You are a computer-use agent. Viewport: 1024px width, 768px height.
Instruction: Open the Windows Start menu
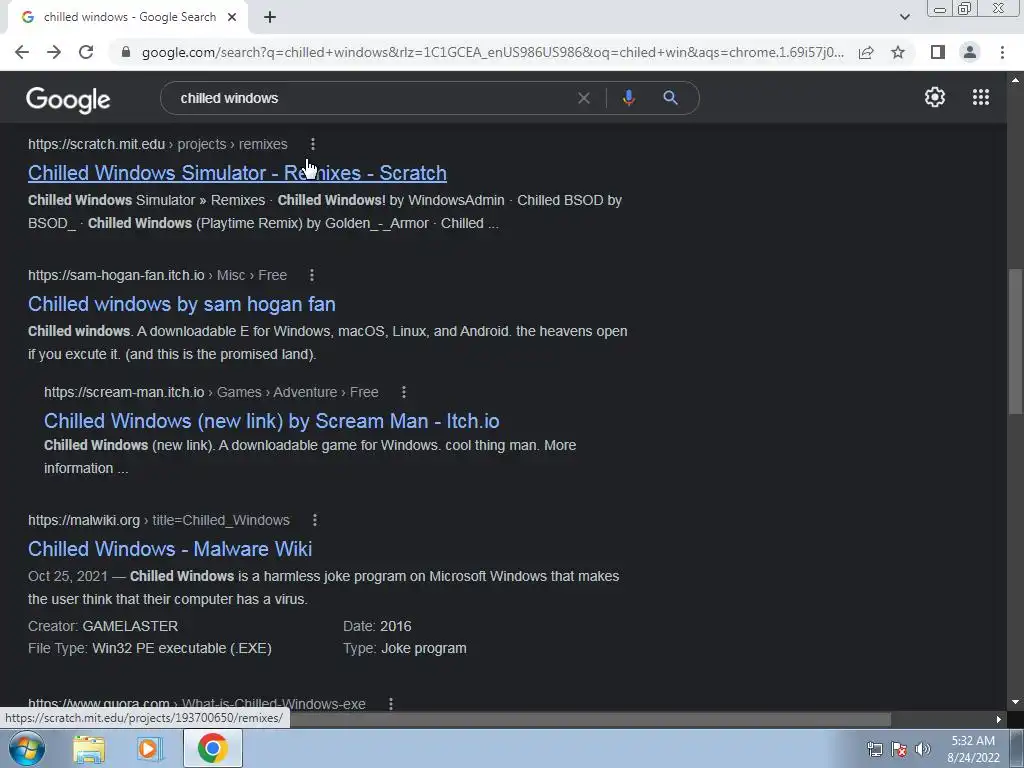click(27, 748)
